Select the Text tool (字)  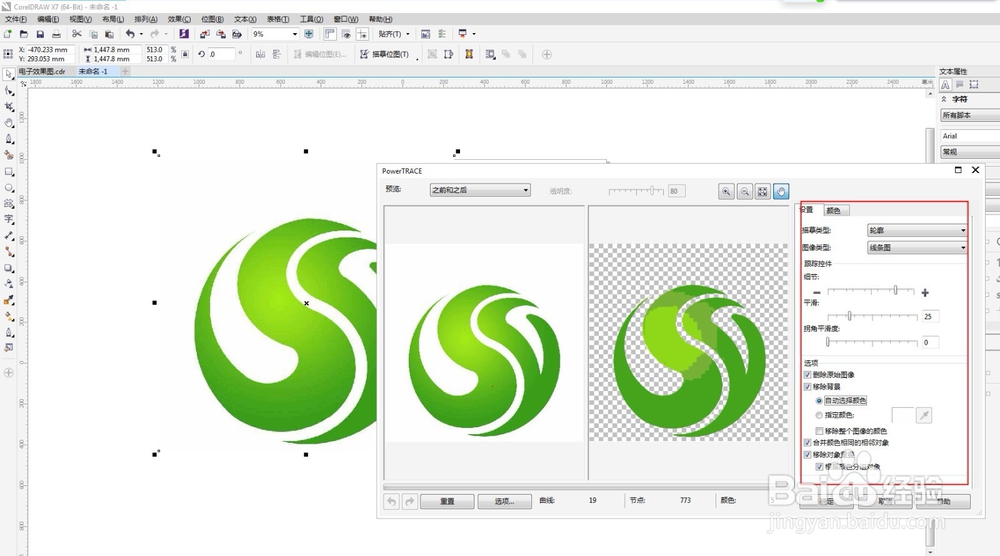8,219
